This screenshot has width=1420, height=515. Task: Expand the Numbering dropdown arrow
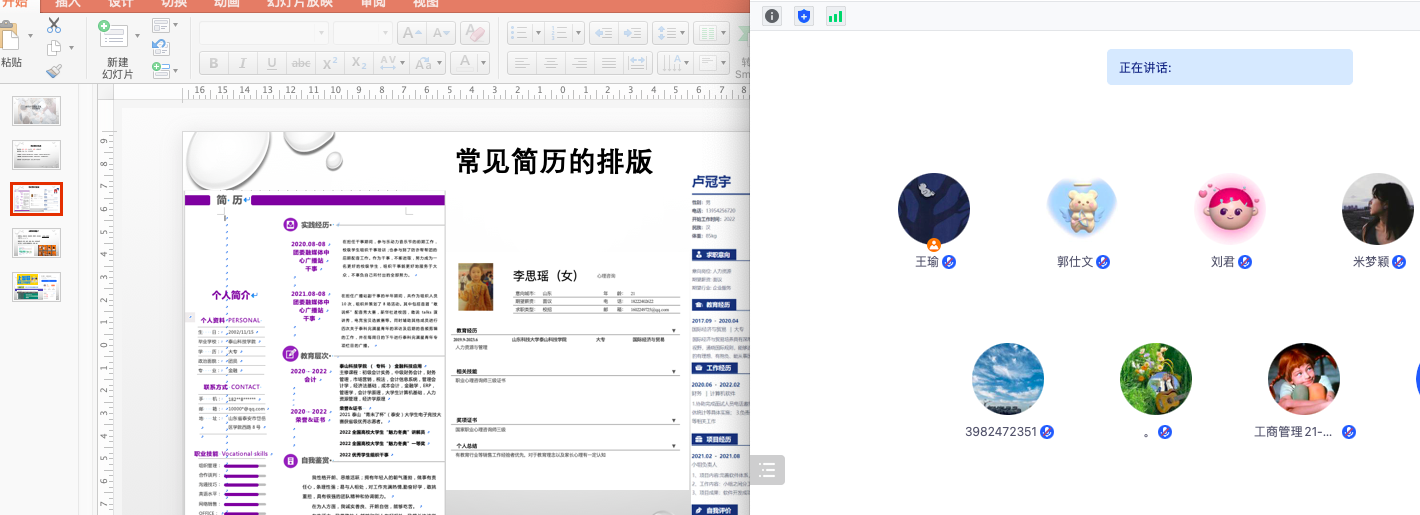(x=578, y=32)
